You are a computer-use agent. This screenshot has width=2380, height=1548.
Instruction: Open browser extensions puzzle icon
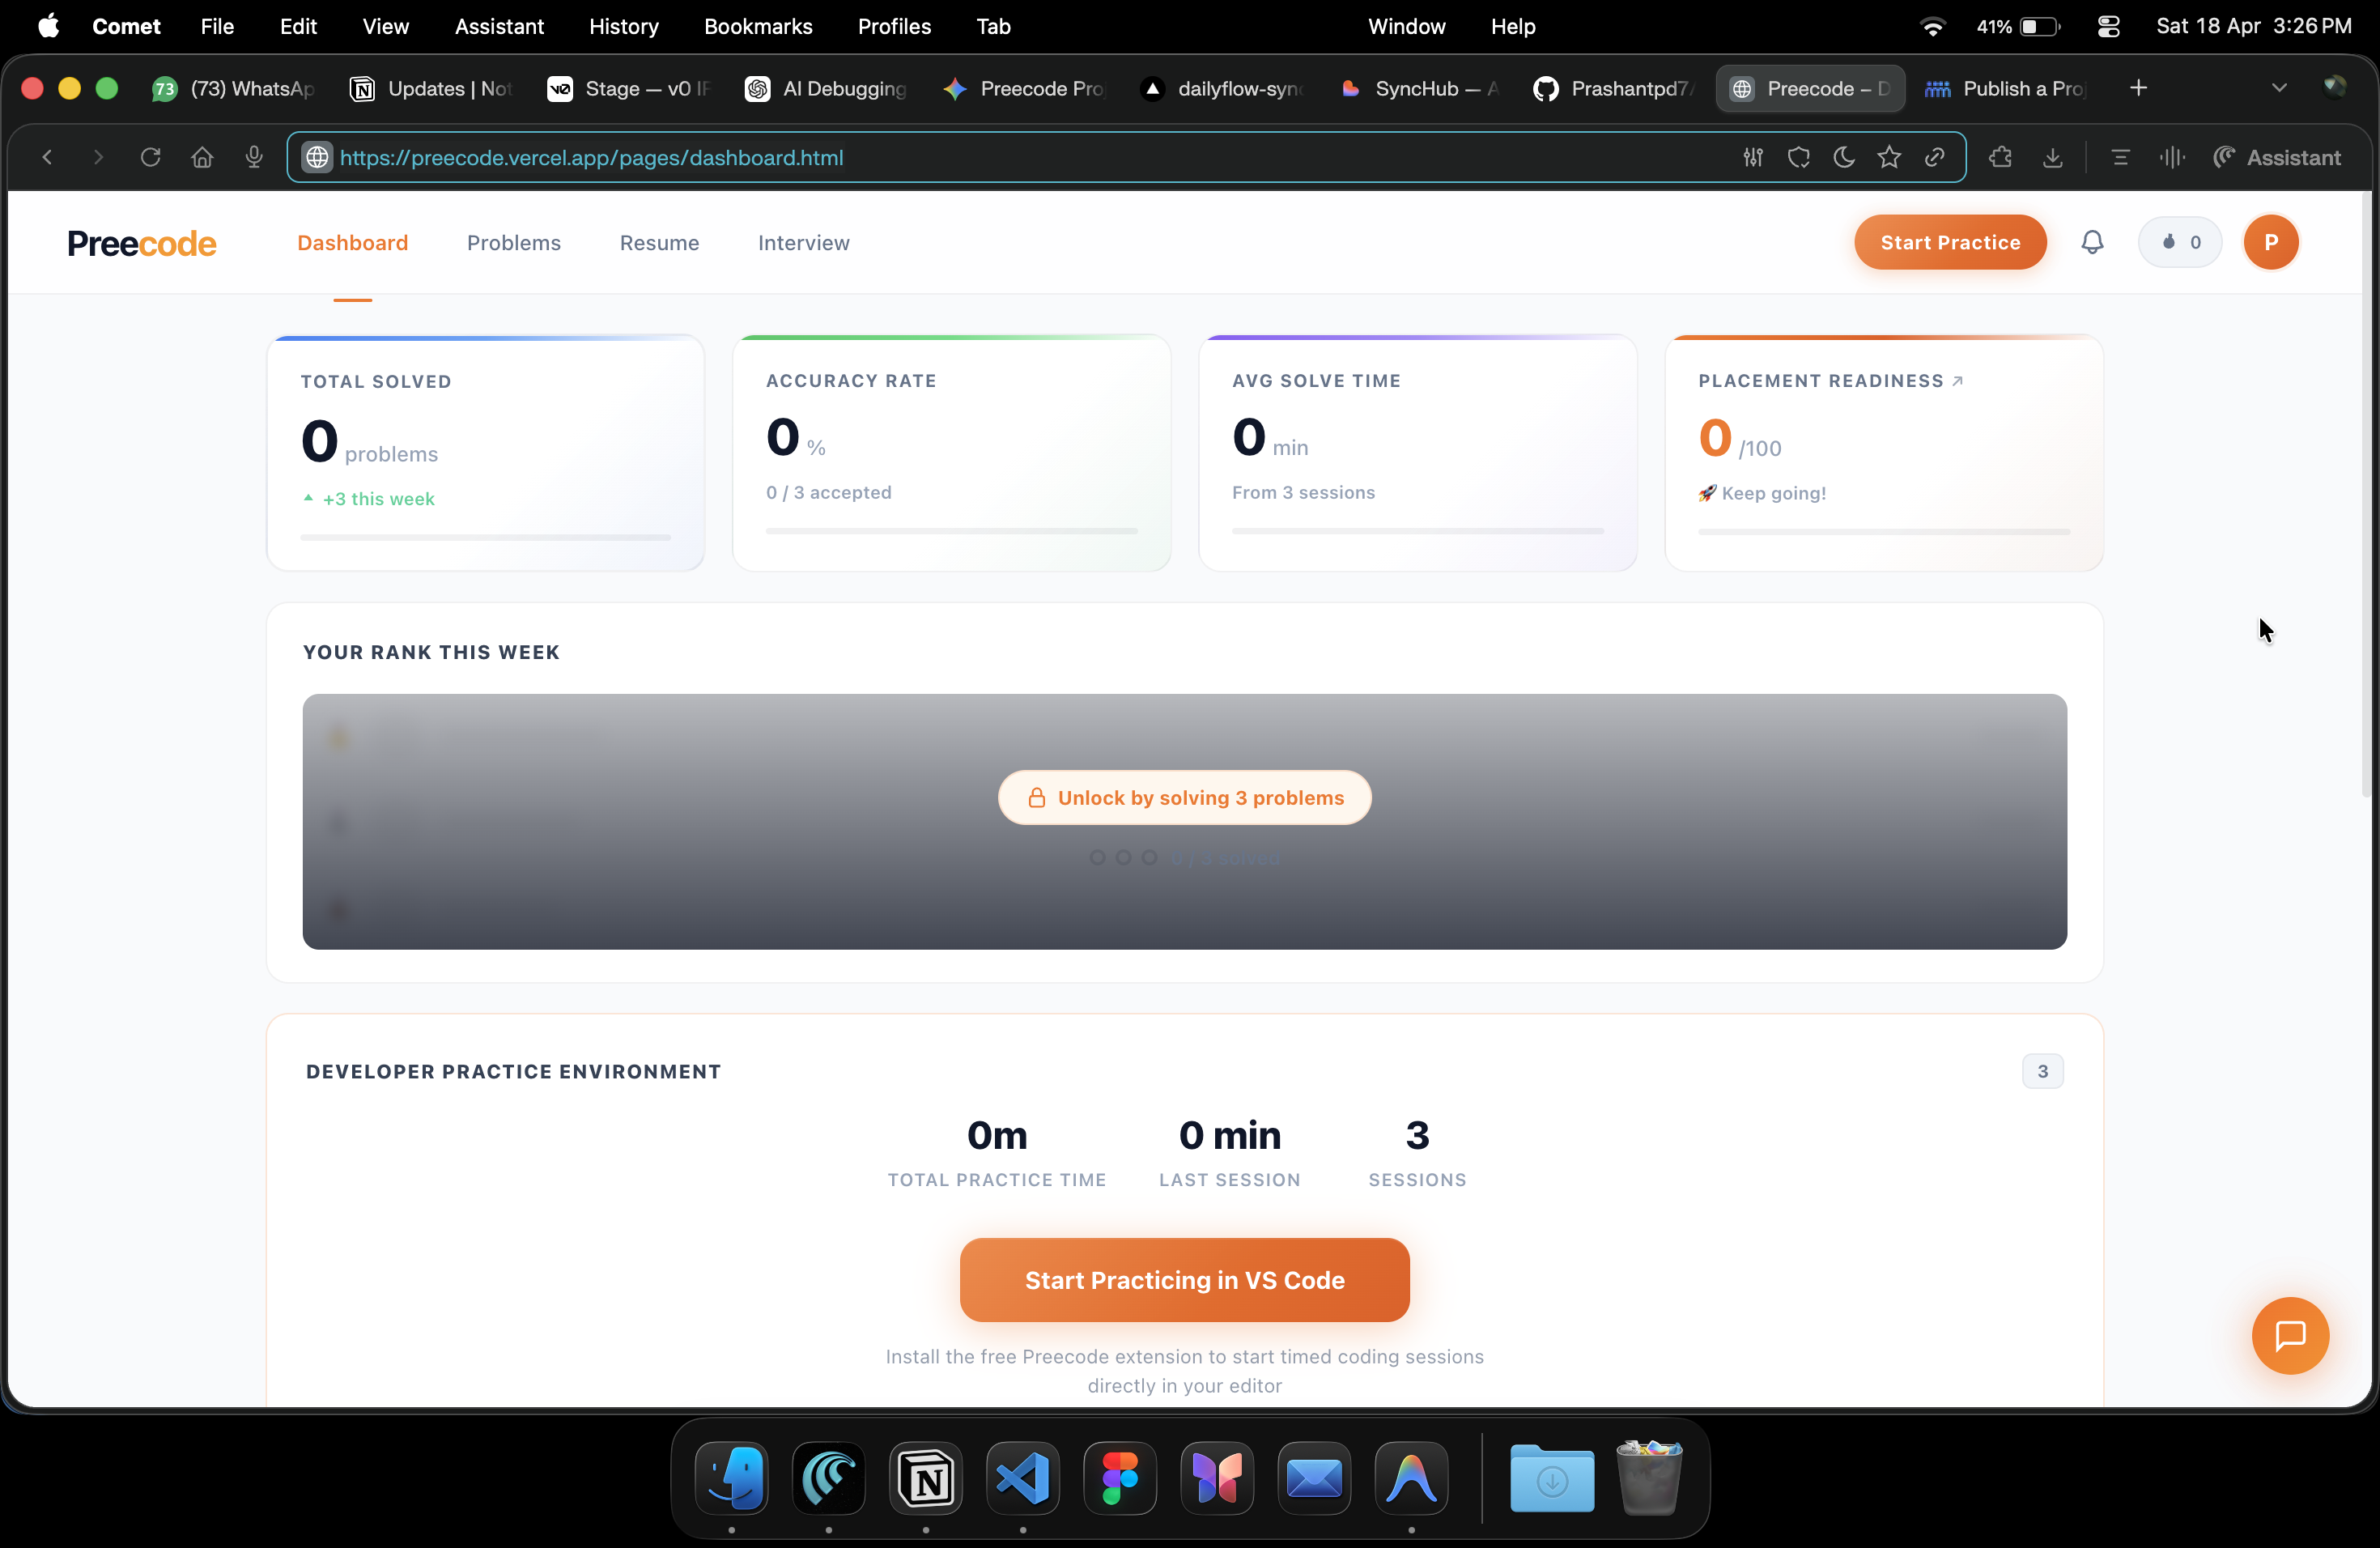click(2000, 157)
